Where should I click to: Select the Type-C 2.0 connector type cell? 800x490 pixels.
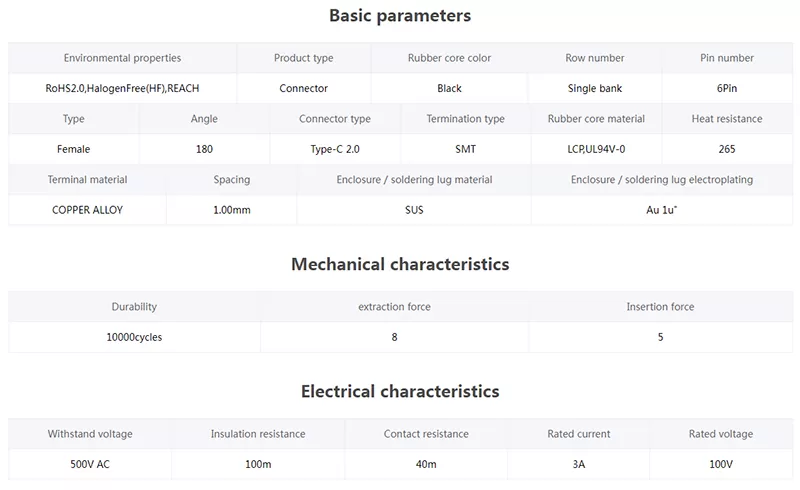[335, 149]
